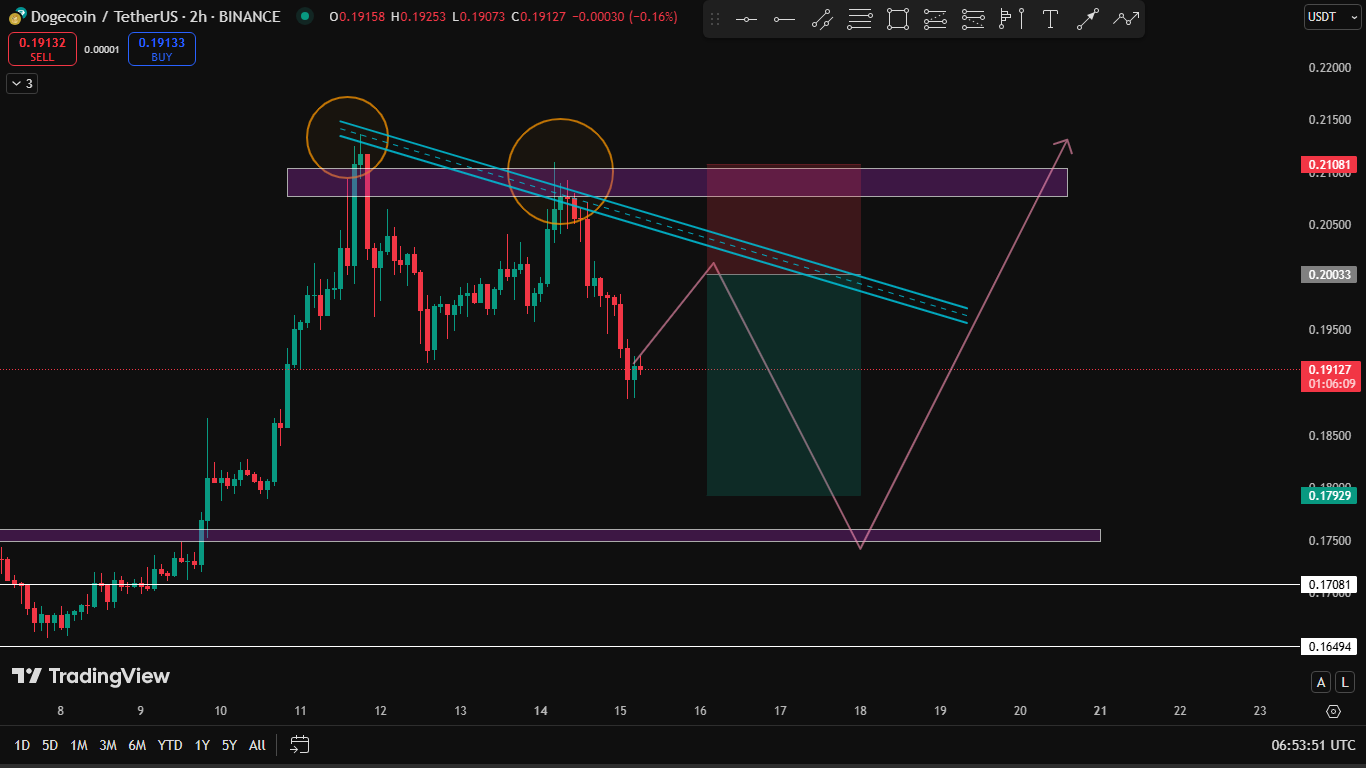Click the 0.20033 gray price label
This screenshot has height=768, width=1366.
tap(1328, 275)
